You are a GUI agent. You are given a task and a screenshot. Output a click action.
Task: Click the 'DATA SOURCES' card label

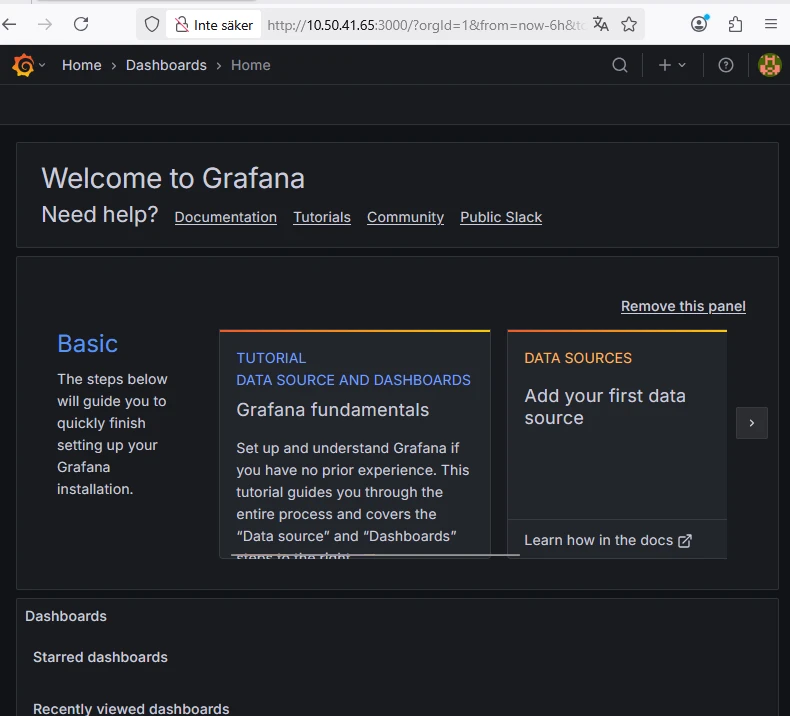click(578, 358)
